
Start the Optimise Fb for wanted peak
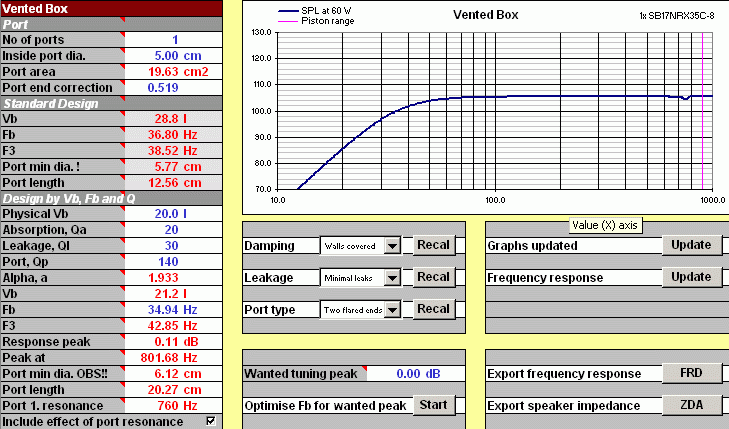433,405
